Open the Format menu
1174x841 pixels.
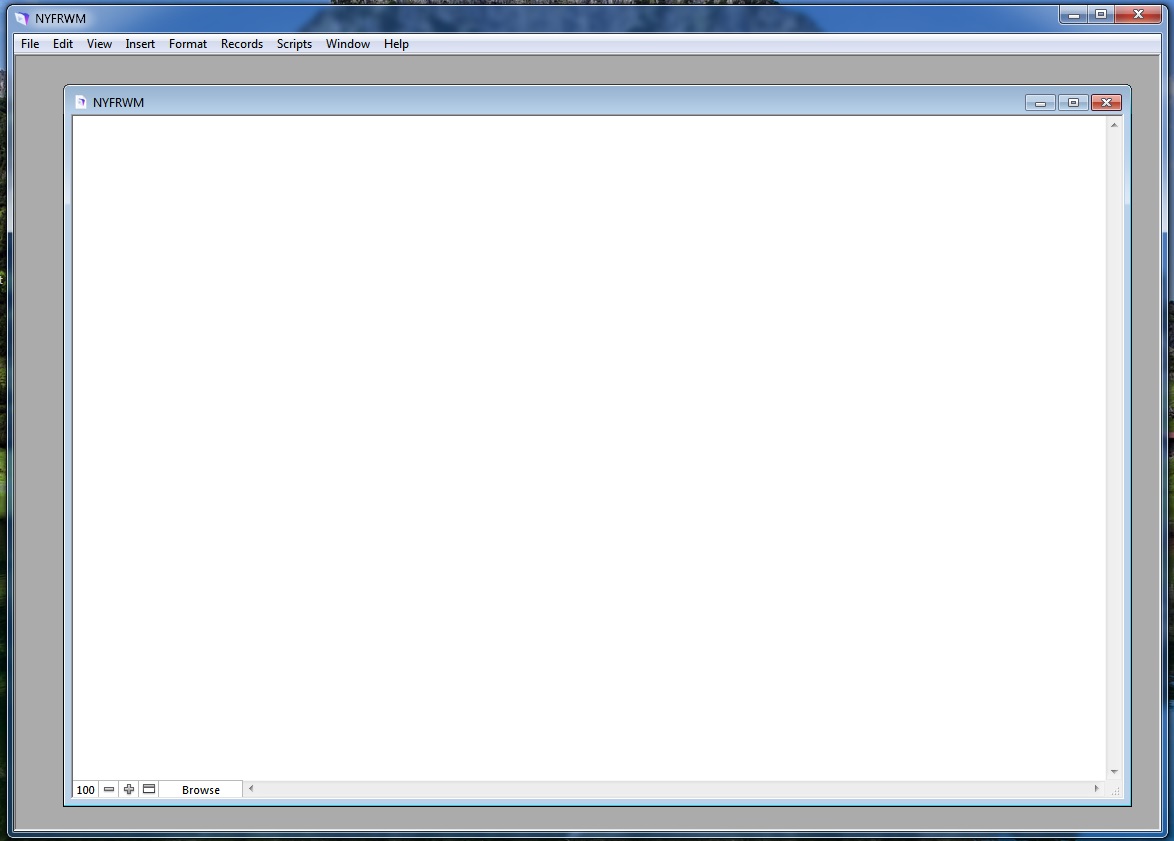click(187, 43)
